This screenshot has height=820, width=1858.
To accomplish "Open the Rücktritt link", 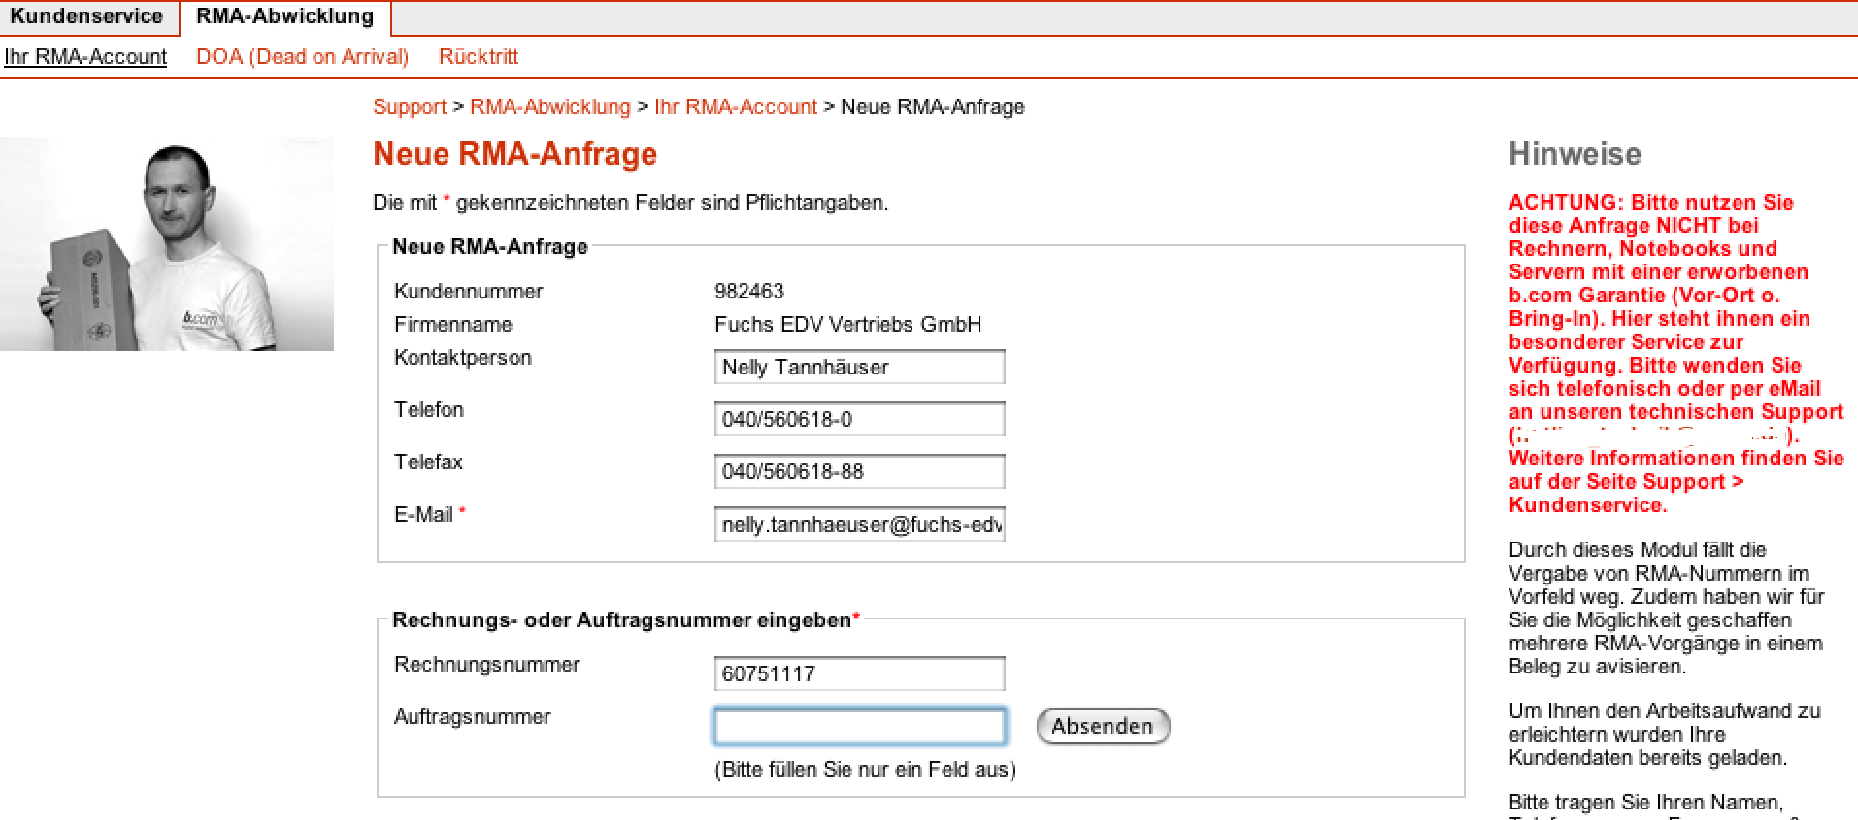I will pos(478,57).
